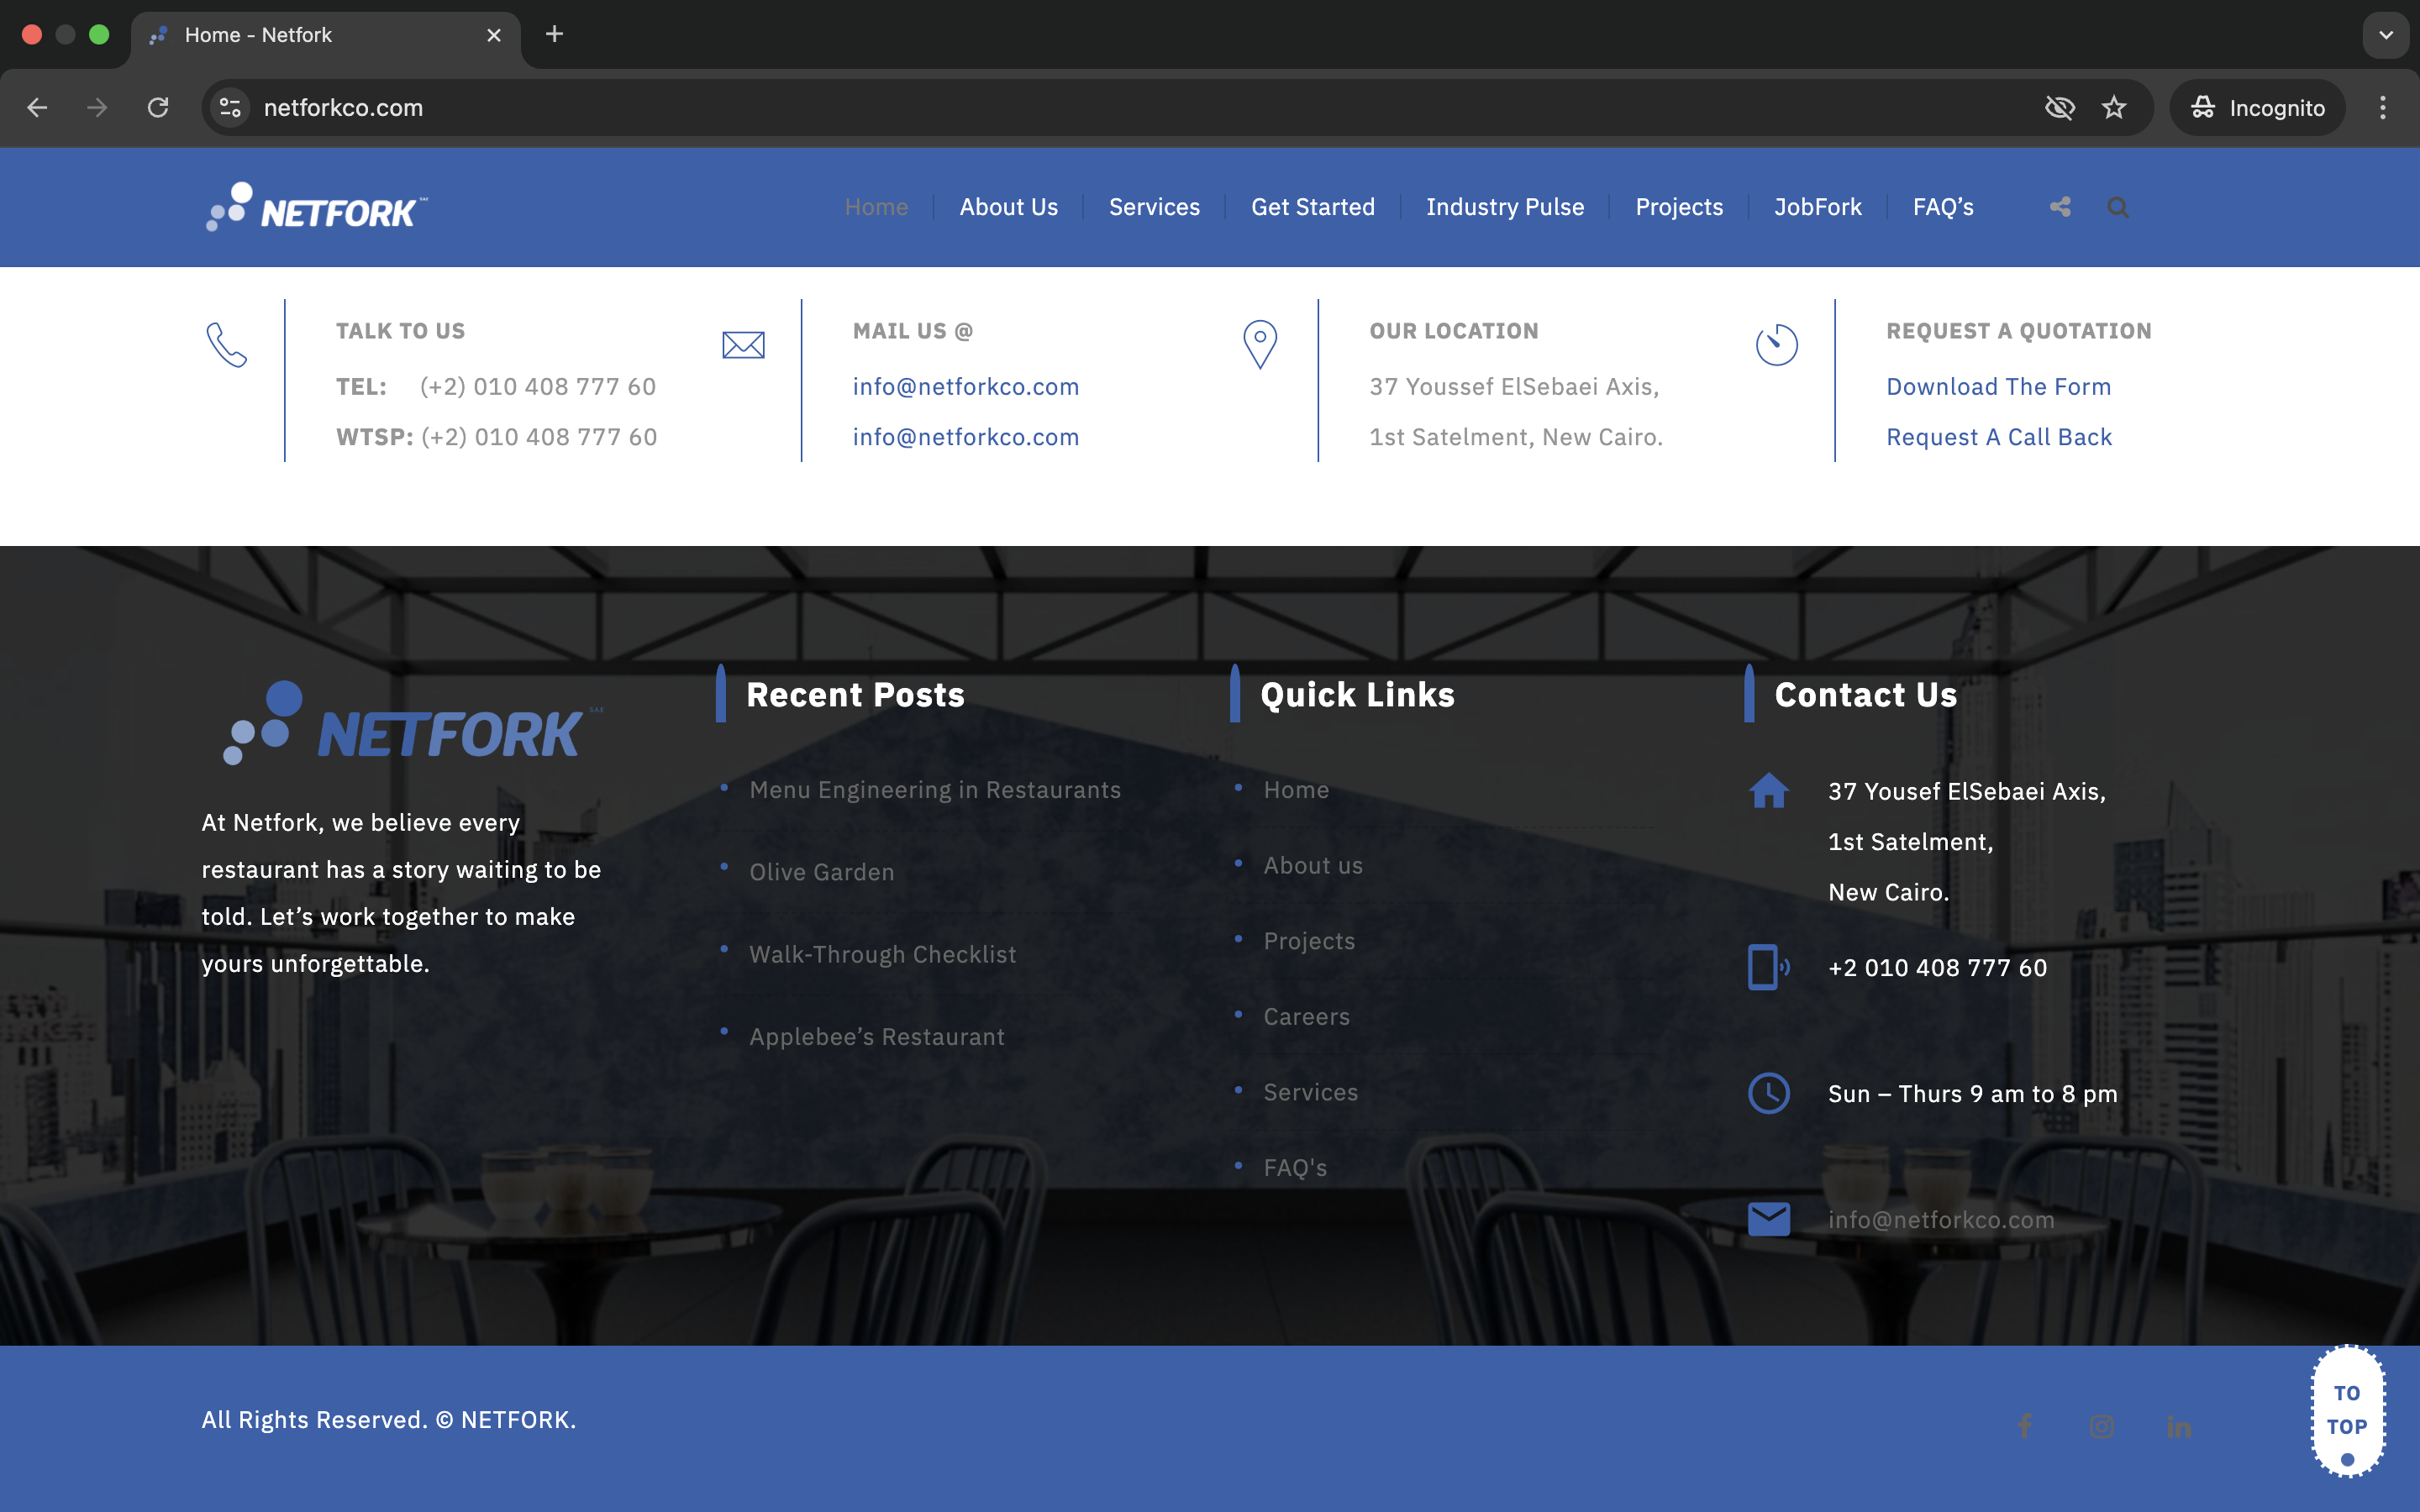The image size is (2420, 1512).
Task: Click the browser forward arrow
Action: 97,108
